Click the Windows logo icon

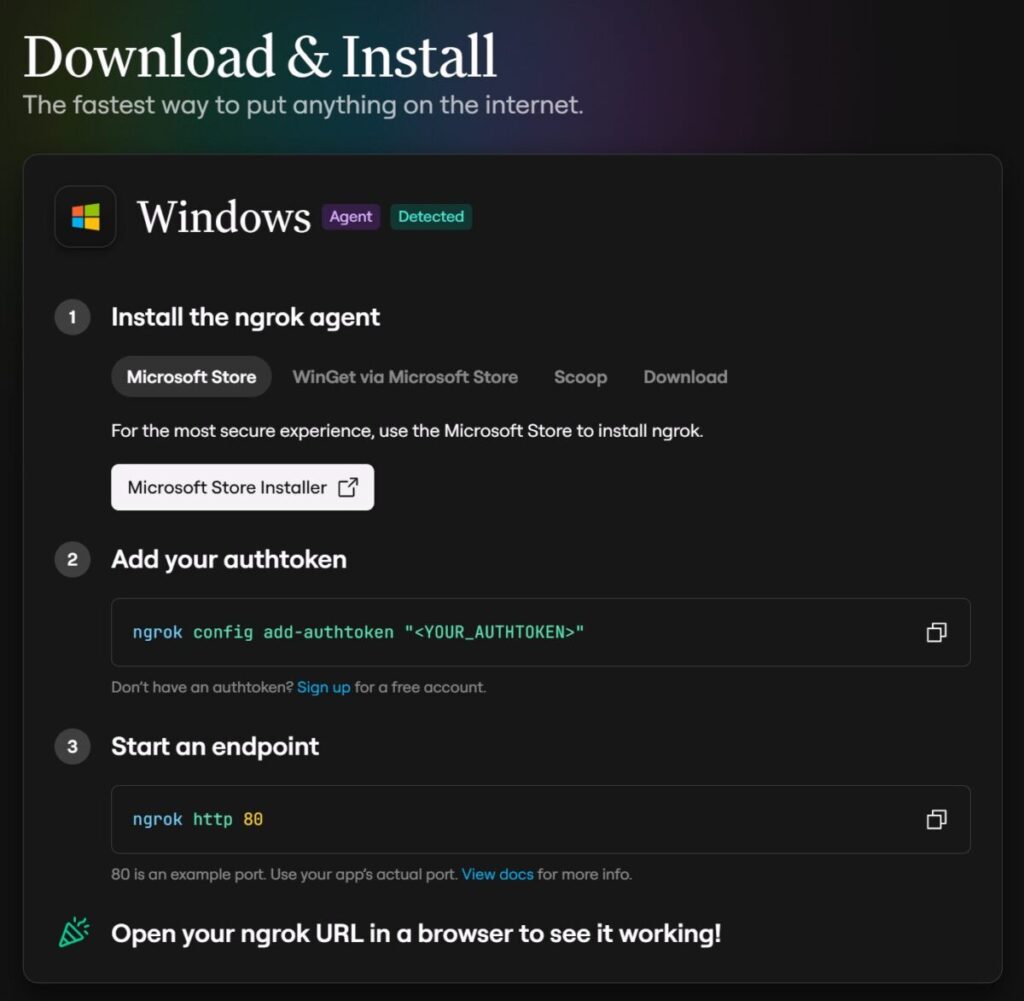point(85,217)
